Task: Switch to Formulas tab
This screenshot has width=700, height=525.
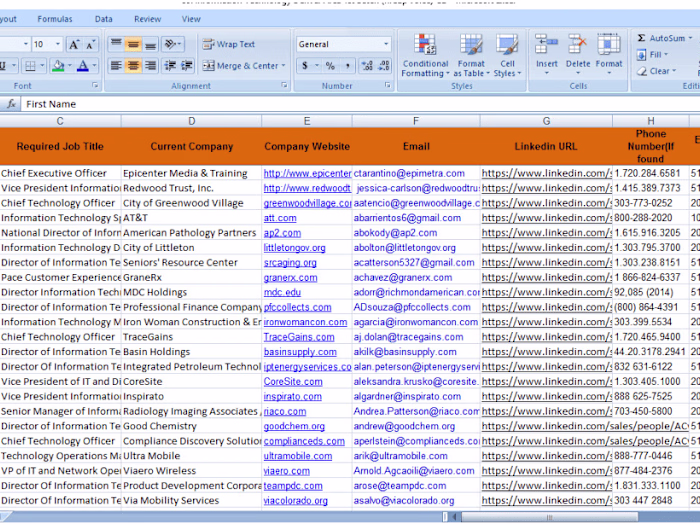Action: tap(54, 19)
